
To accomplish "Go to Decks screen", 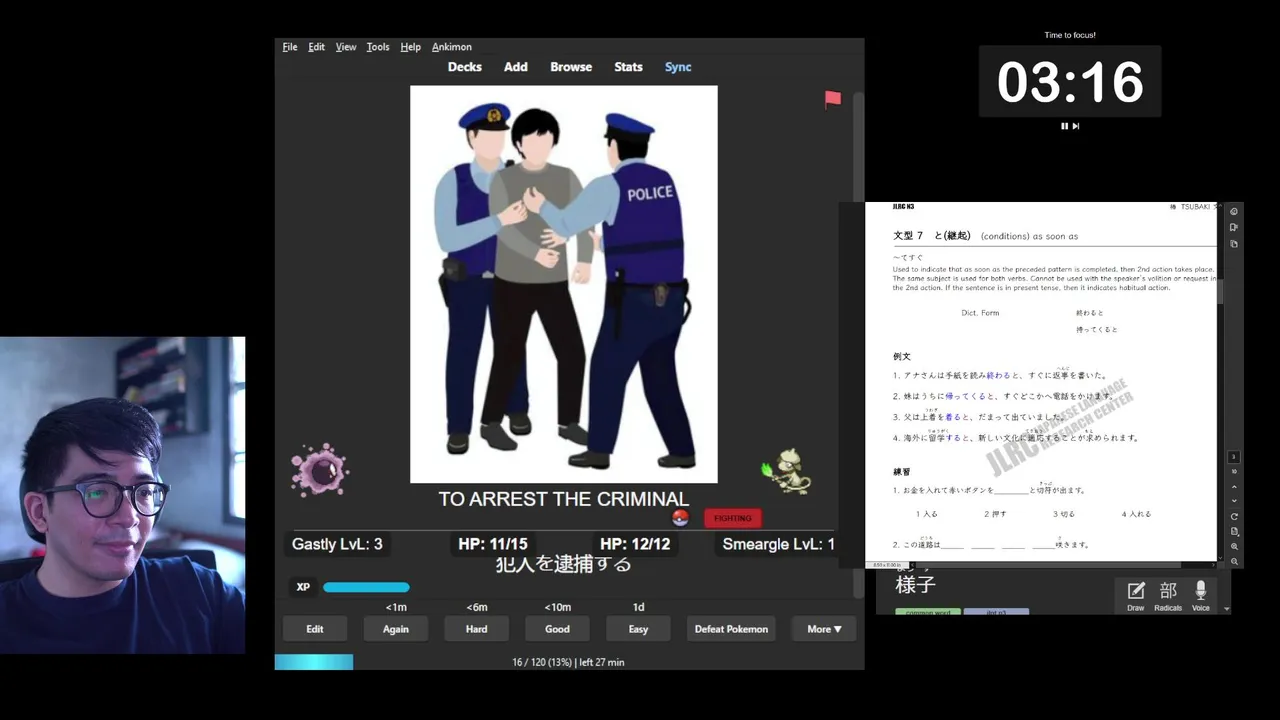I will [x=464, y=67].
